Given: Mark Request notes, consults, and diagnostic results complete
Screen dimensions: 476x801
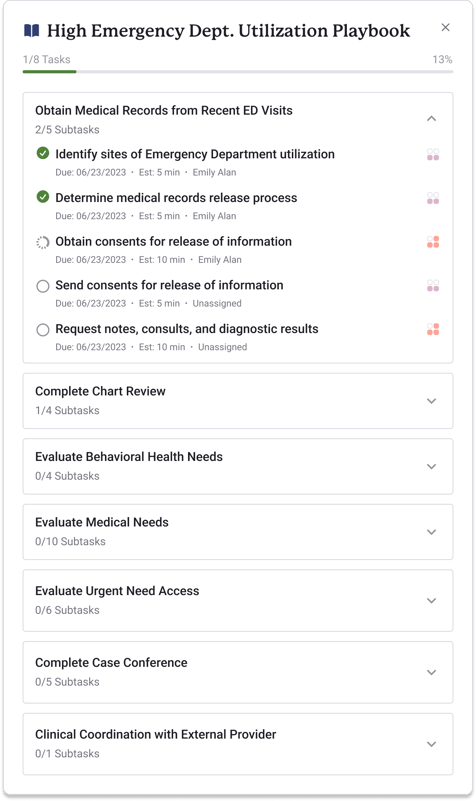Looking at the screenshot, I should click(x=43, y=330).
